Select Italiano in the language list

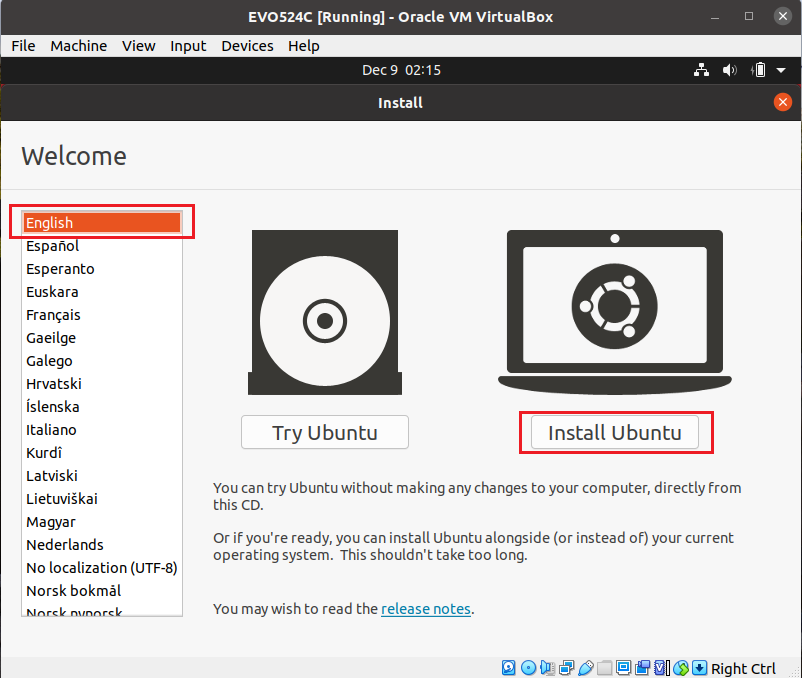[102, 430]
